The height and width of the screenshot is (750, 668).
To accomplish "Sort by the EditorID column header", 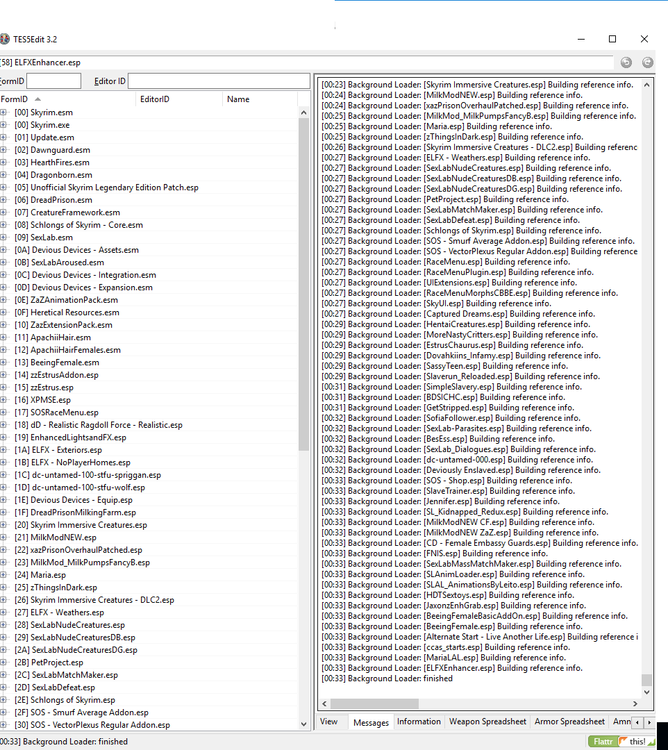I will click(x=179, y=99).
